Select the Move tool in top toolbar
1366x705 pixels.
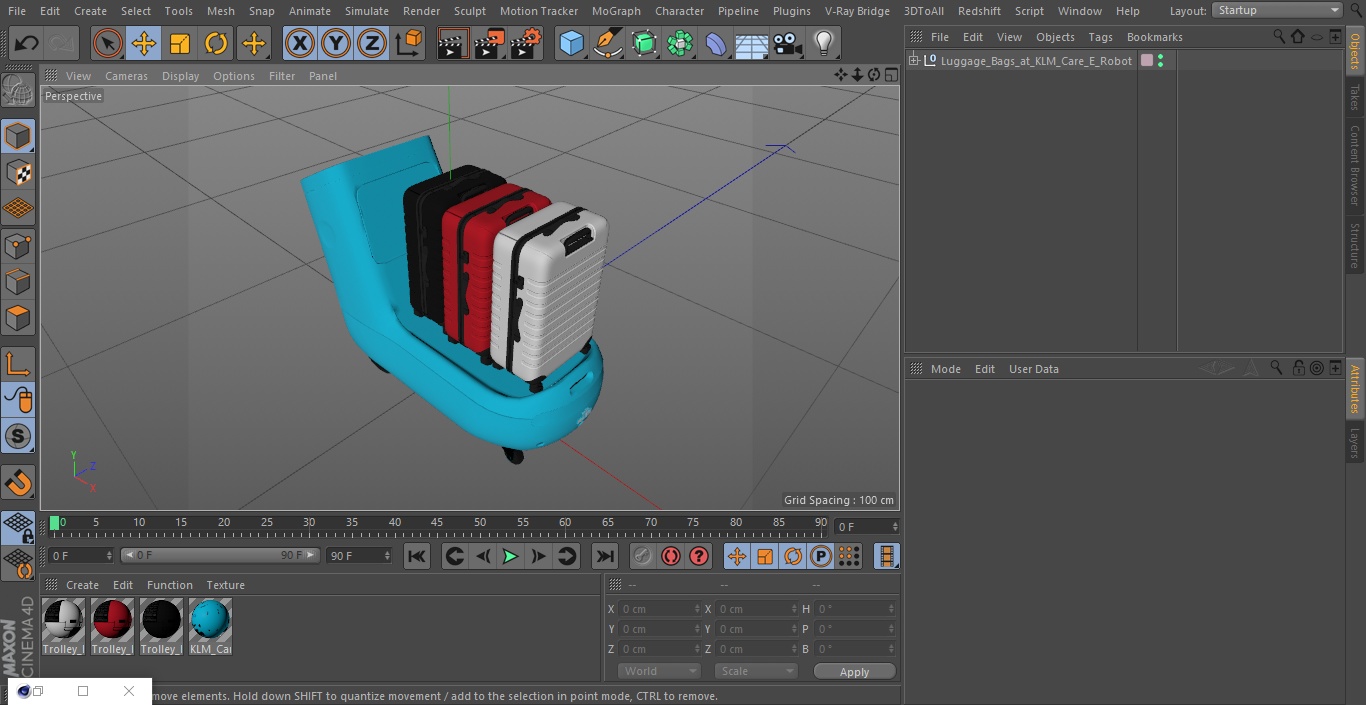coord(144,43)
